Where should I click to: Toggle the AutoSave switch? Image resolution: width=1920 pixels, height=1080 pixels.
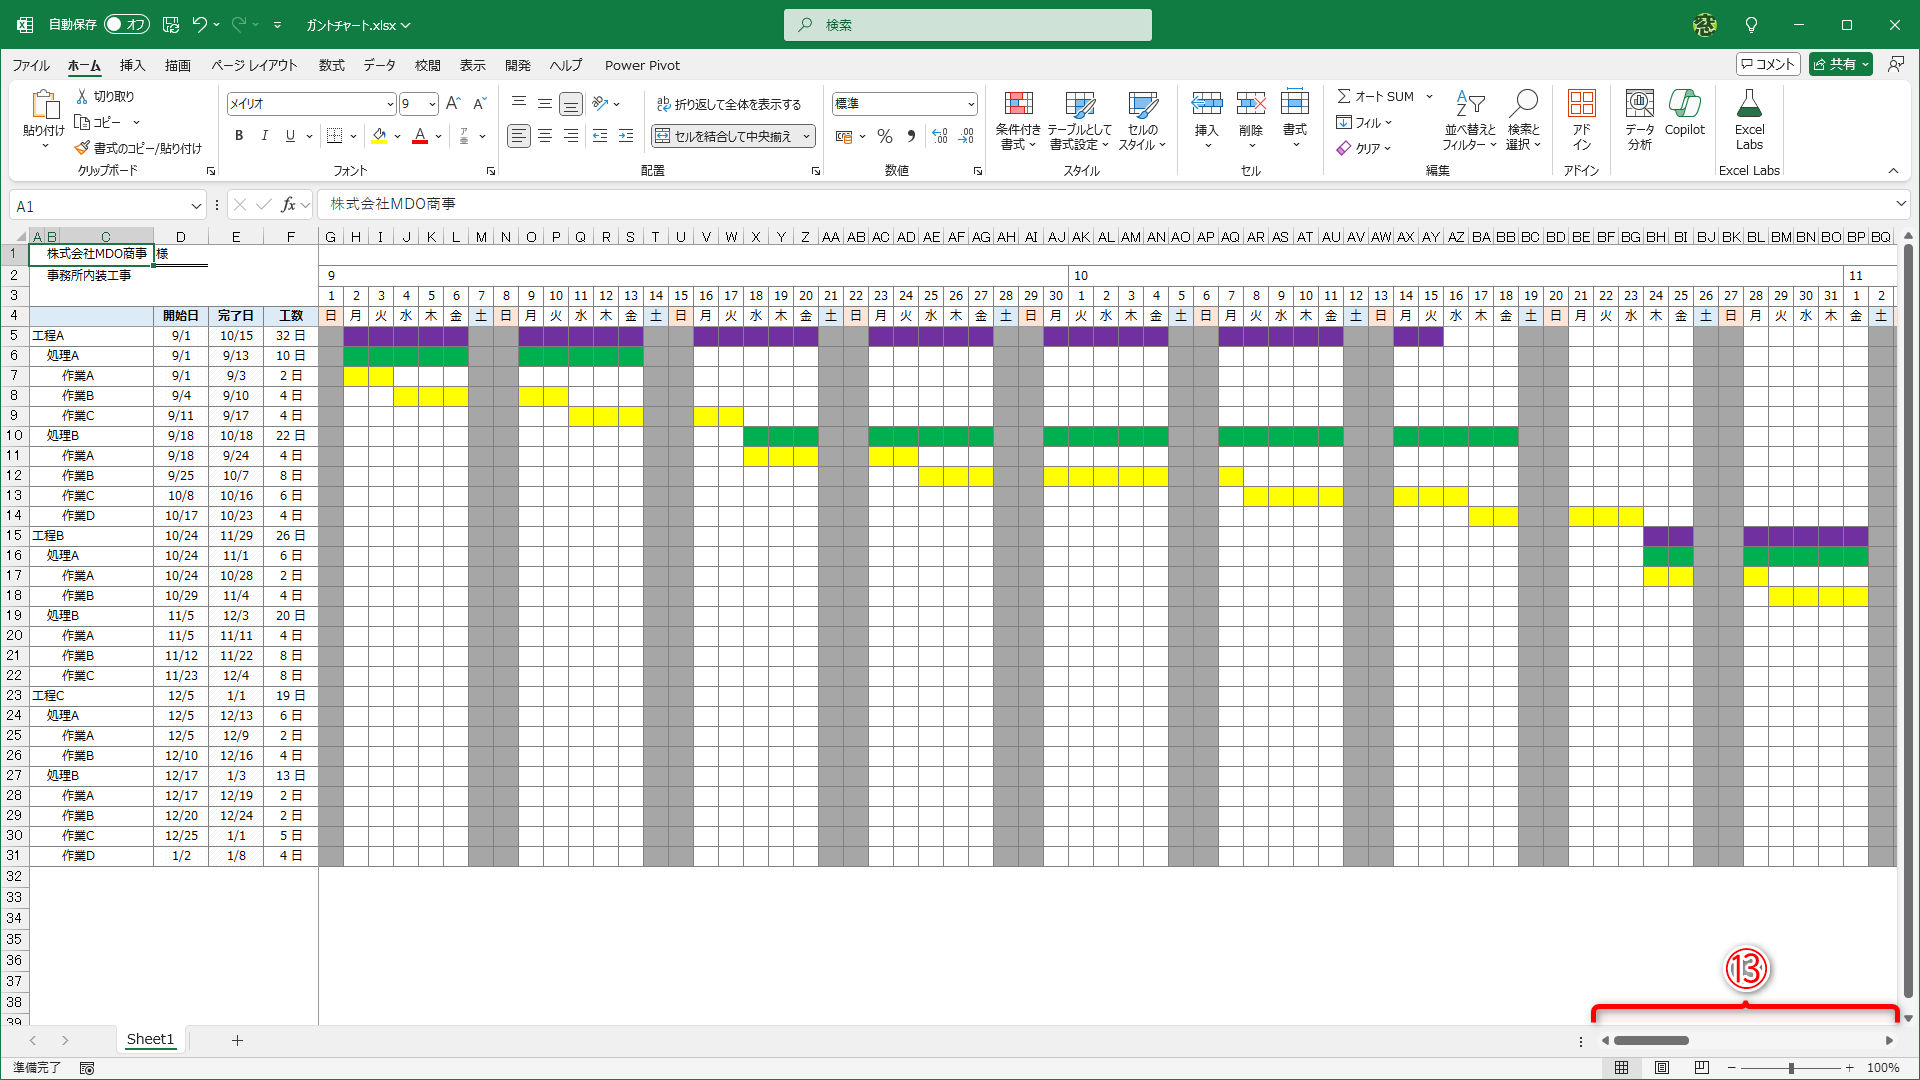[127, 24]
